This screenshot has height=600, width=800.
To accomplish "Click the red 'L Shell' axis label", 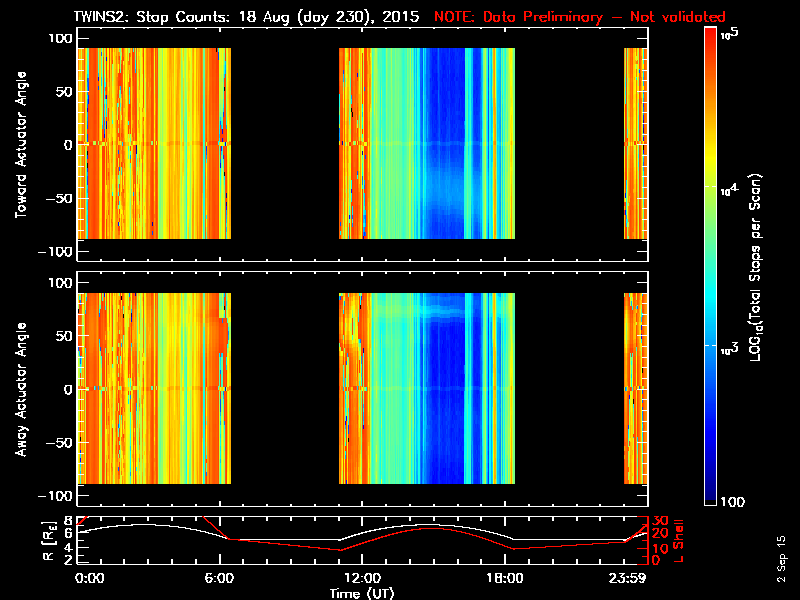I will 679,538.
